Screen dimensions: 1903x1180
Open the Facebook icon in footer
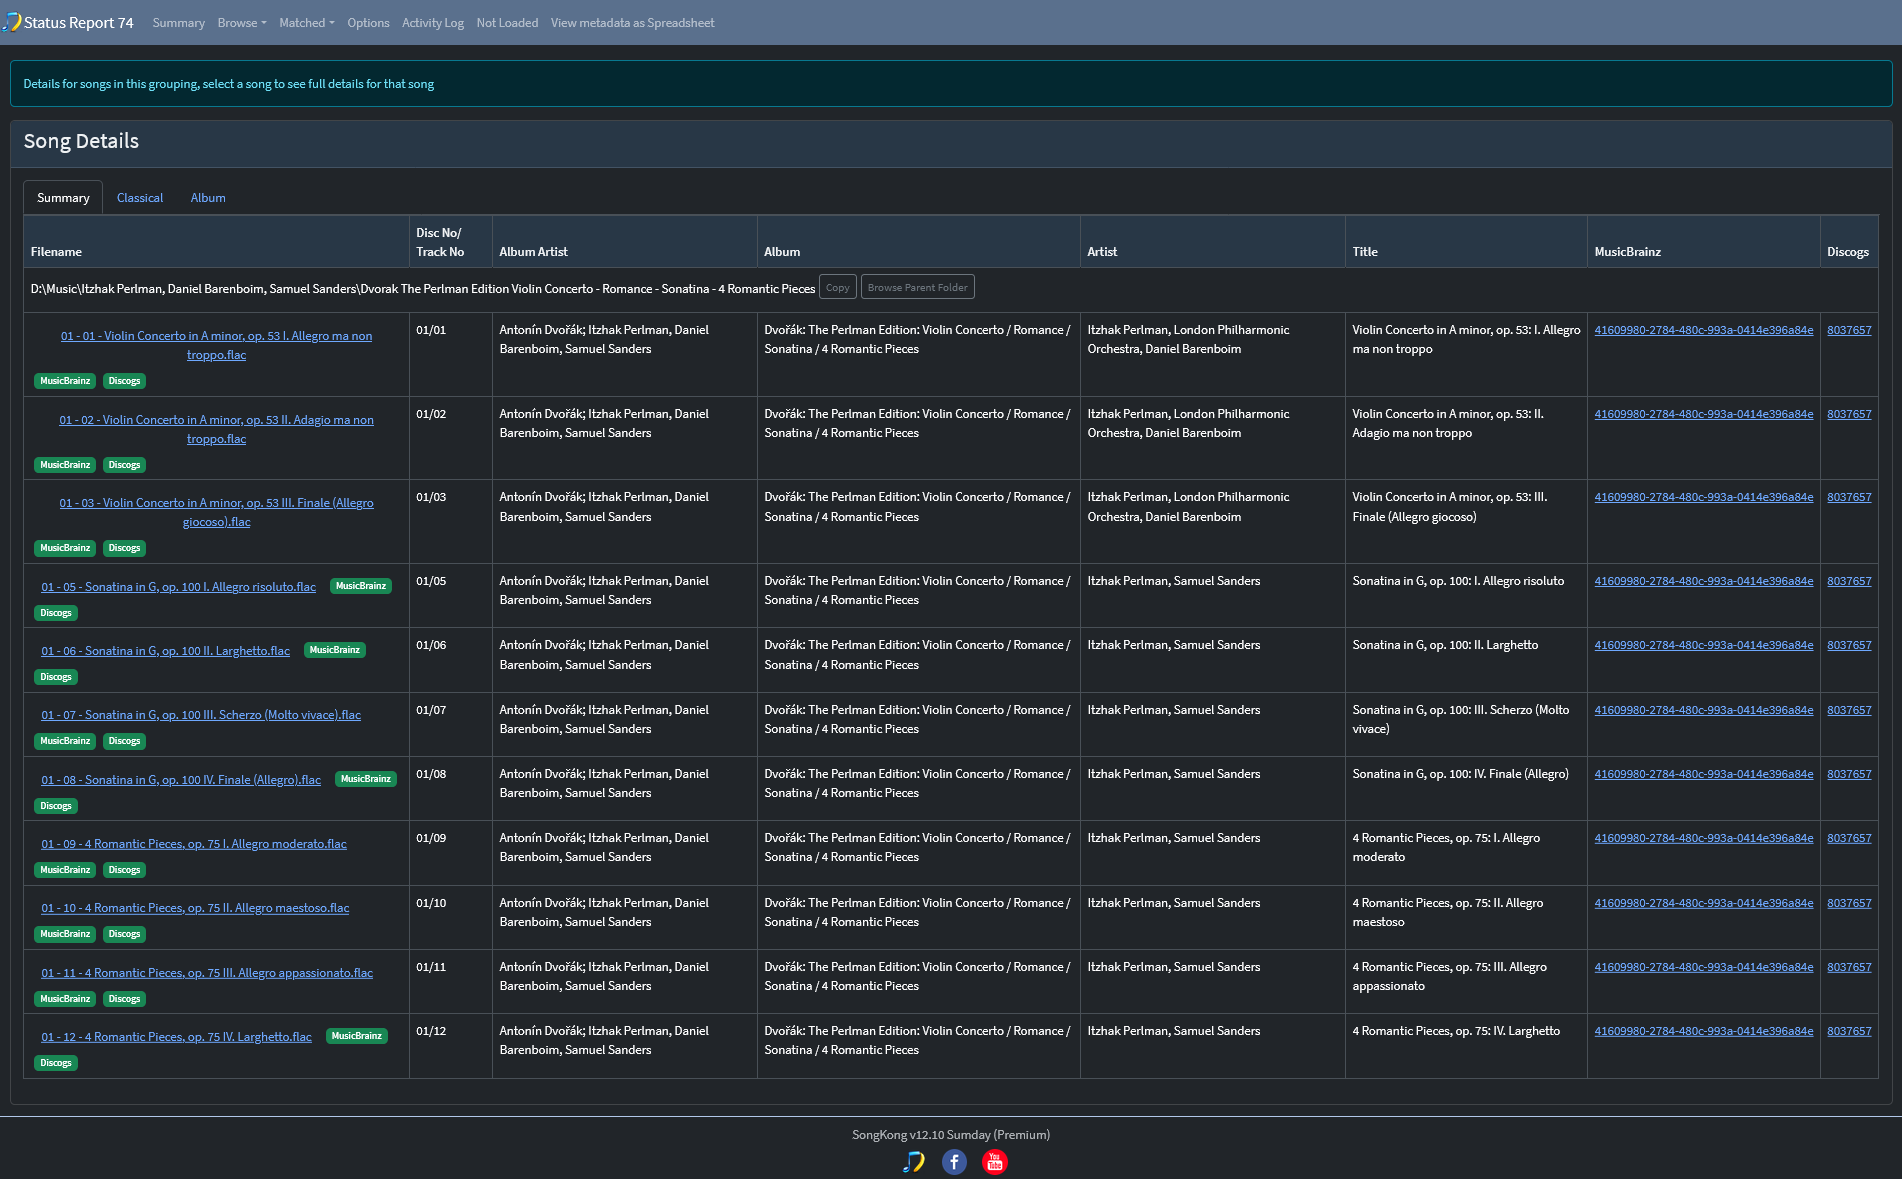[x=954, y=1162]
